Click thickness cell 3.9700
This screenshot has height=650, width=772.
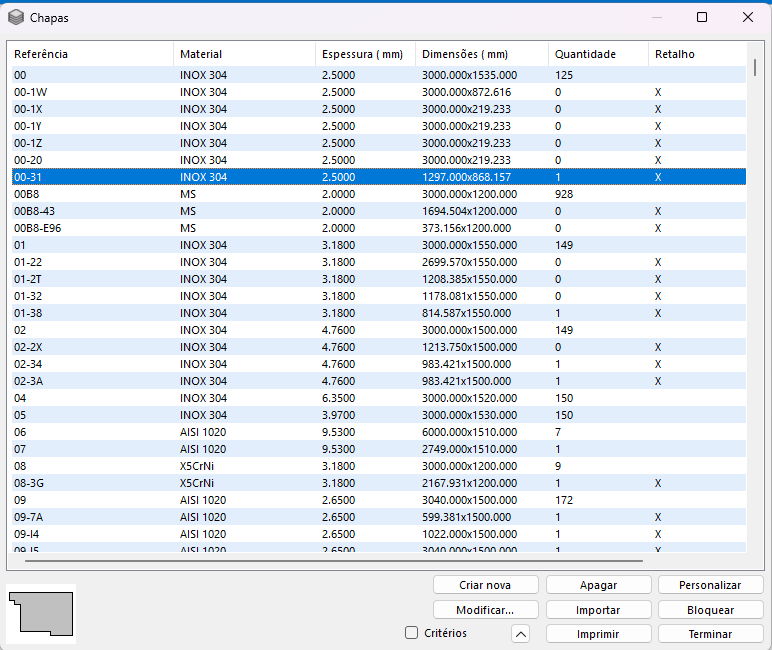tap(338, 415)
